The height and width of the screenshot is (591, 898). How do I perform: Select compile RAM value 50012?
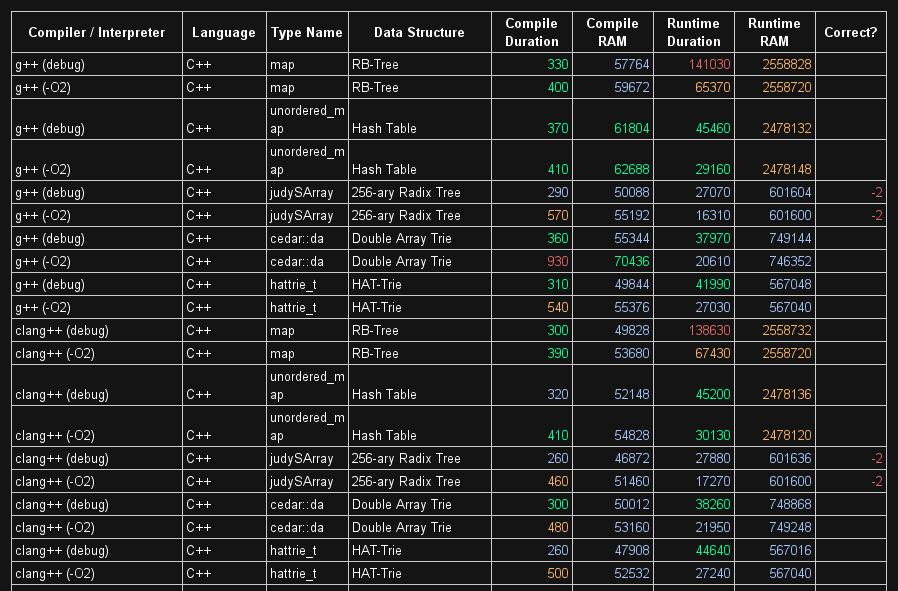(632, 505)
